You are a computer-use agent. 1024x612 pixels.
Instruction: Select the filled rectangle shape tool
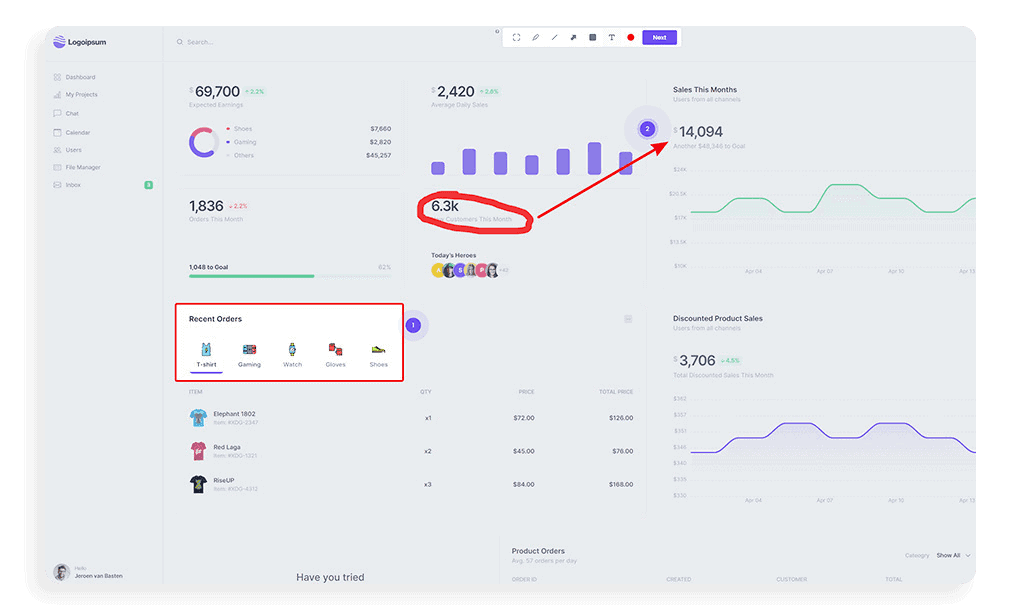[593, 37]
